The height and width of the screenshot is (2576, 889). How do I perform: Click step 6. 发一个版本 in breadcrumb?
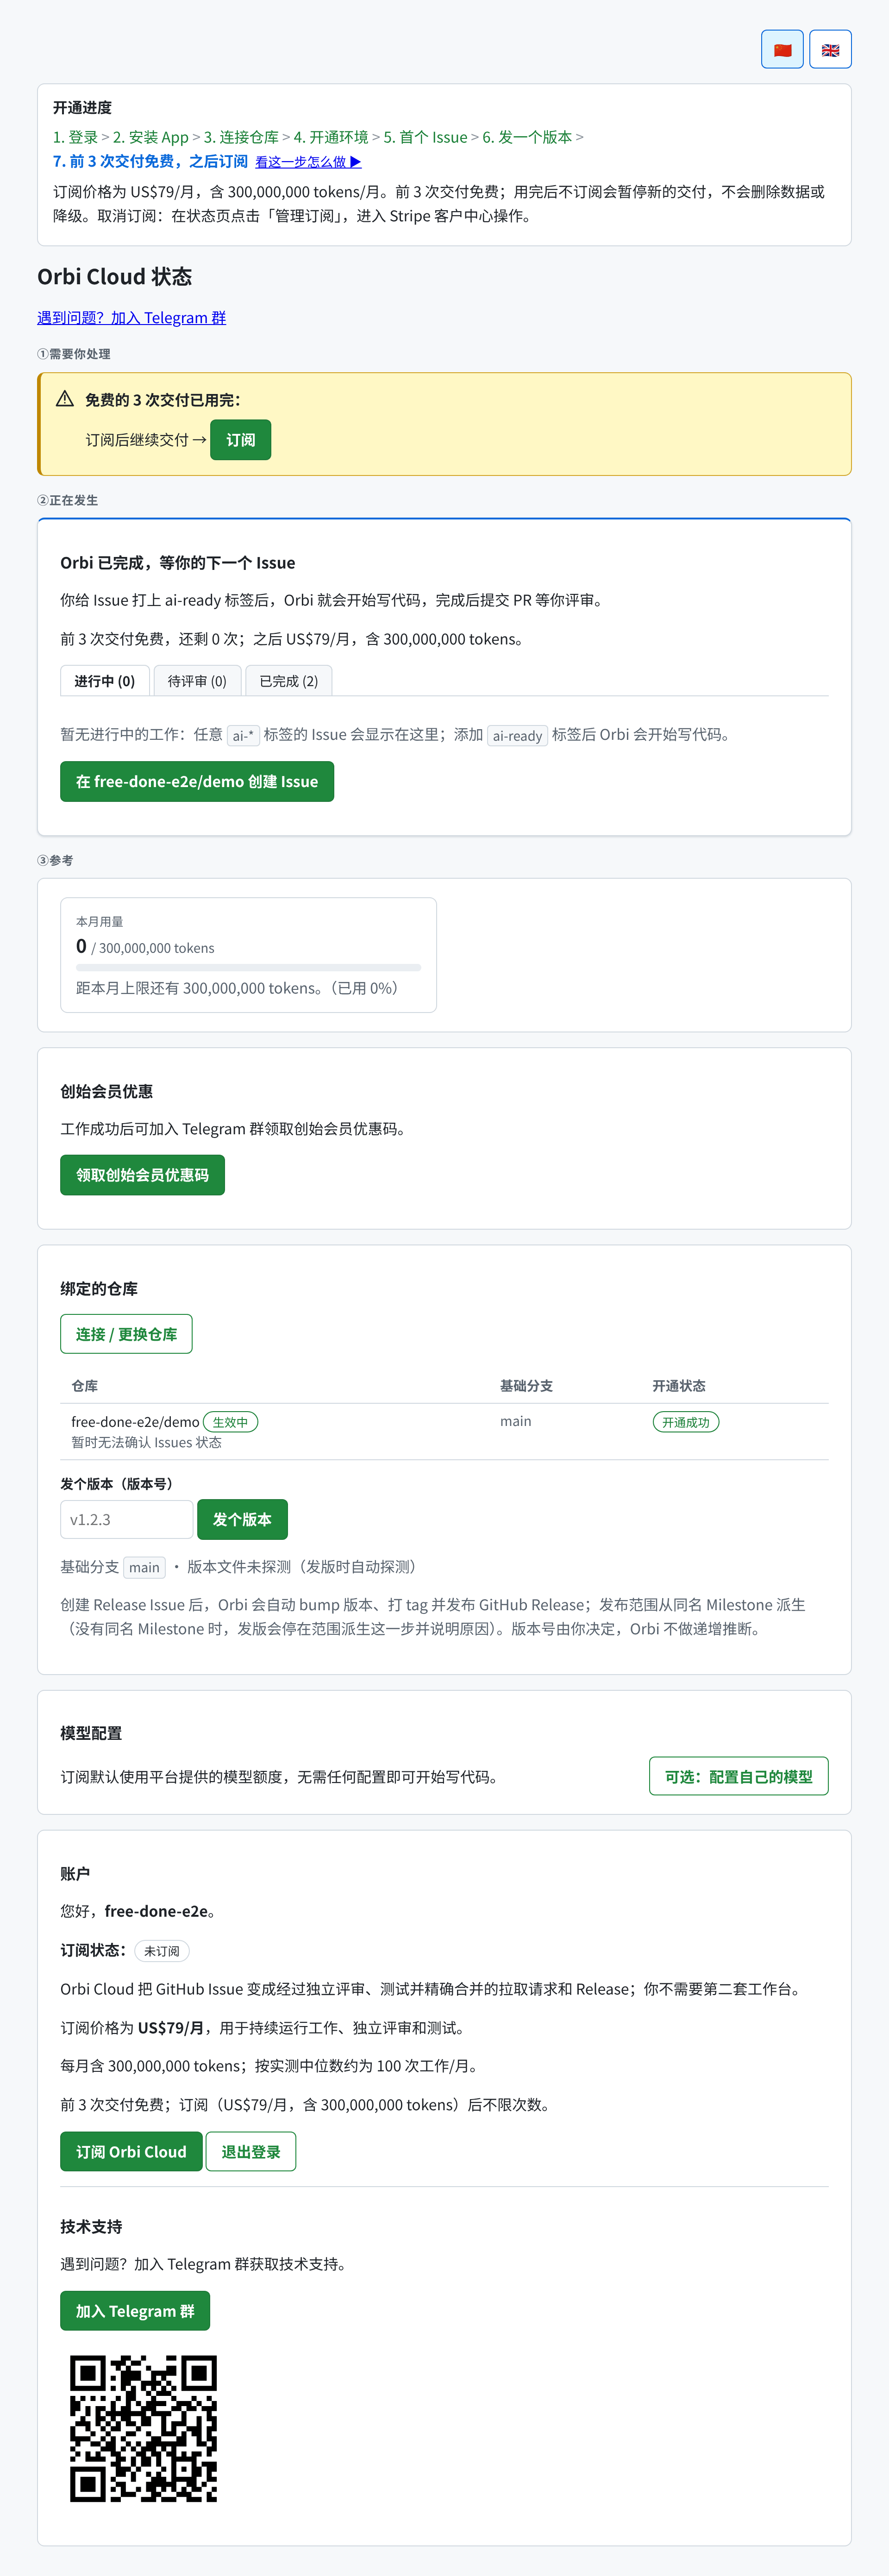[527, 137]
